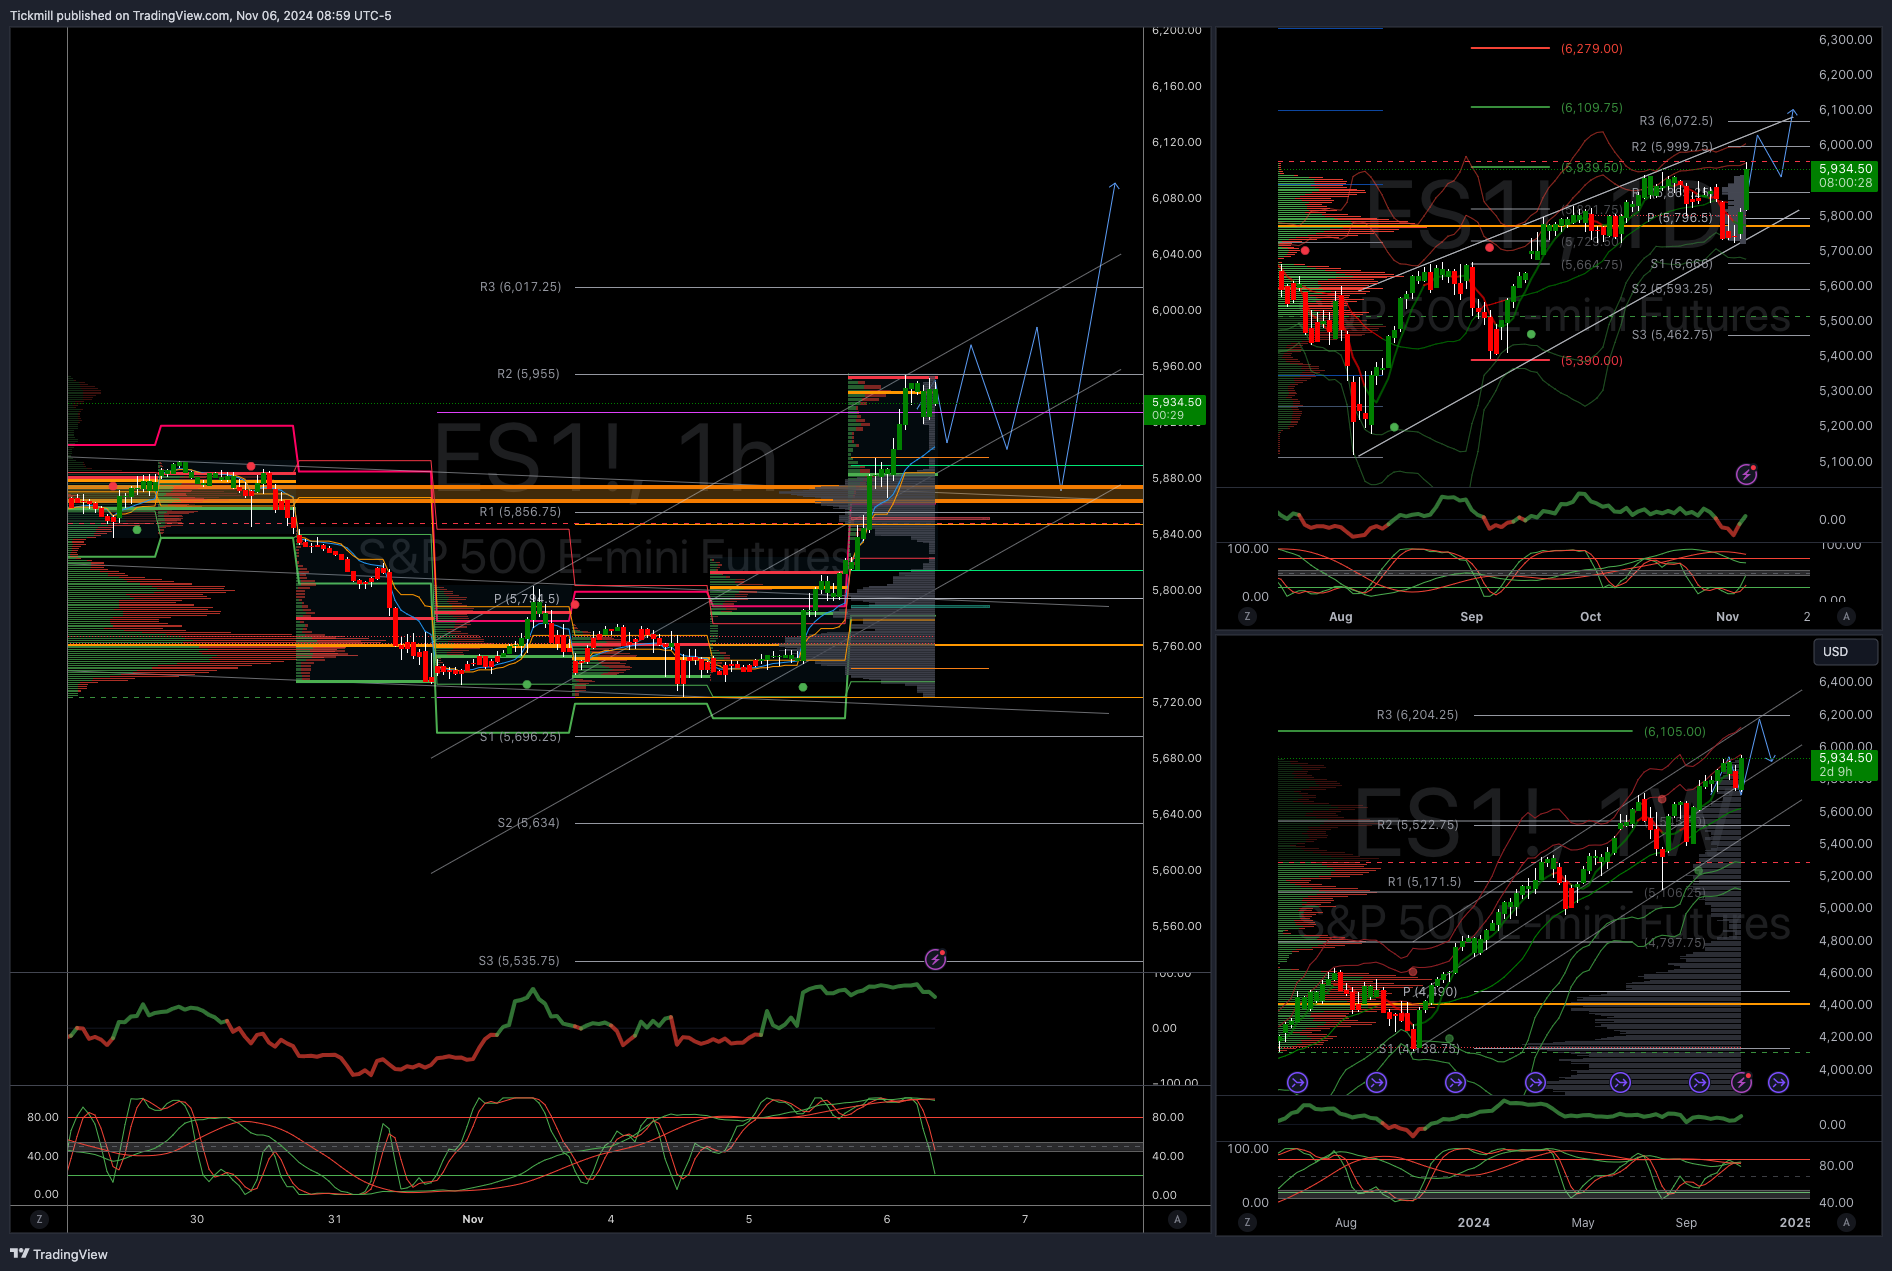The image size is (1892, 1271).
Task: Click the 2024 label on weekly time axis
Action: (x=1473, y=1222)
